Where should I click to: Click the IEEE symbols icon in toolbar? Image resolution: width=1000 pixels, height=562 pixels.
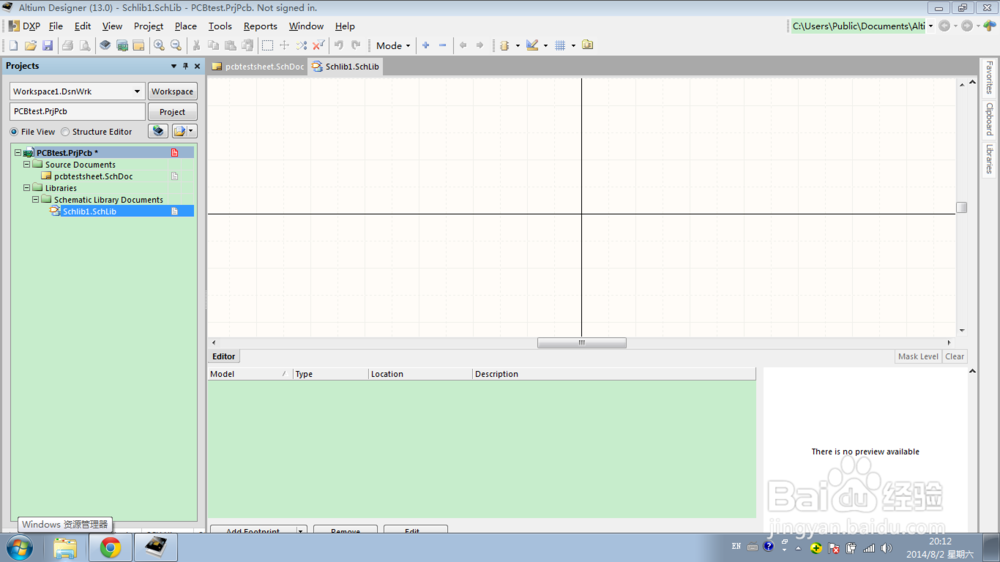[504, 45]
